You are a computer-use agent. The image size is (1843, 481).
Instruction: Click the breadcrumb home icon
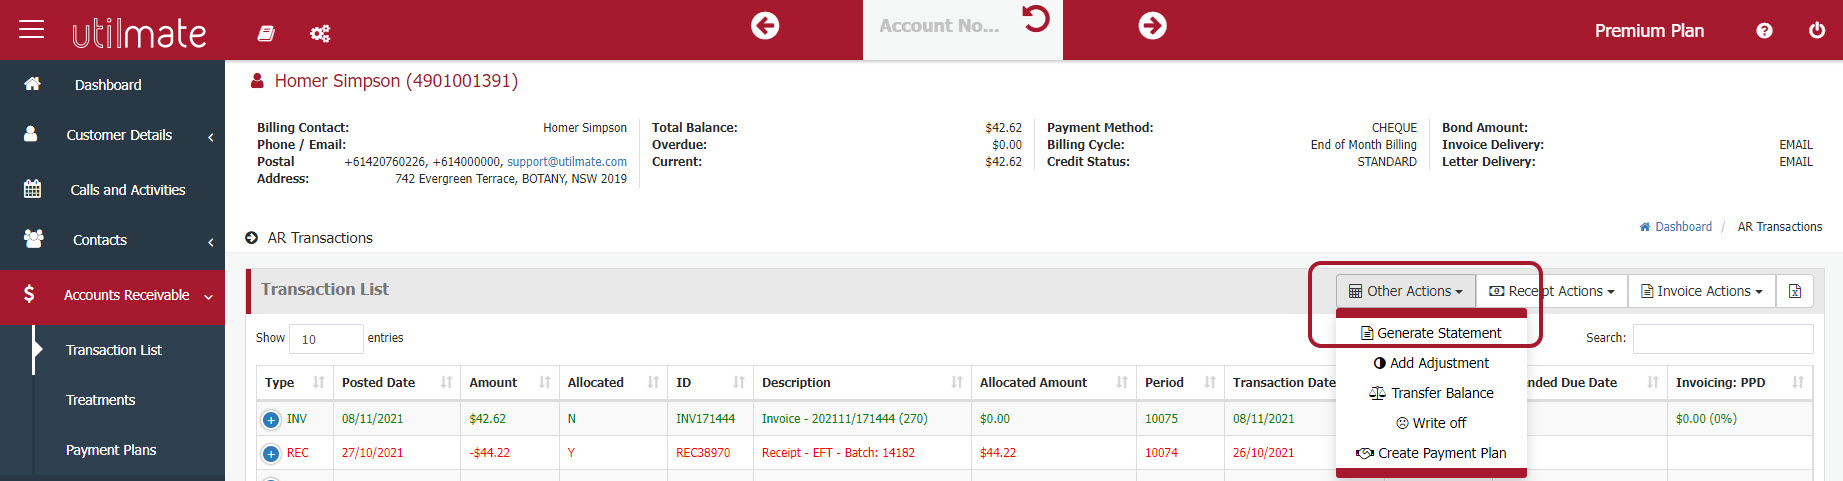[x=1645, y=227]
